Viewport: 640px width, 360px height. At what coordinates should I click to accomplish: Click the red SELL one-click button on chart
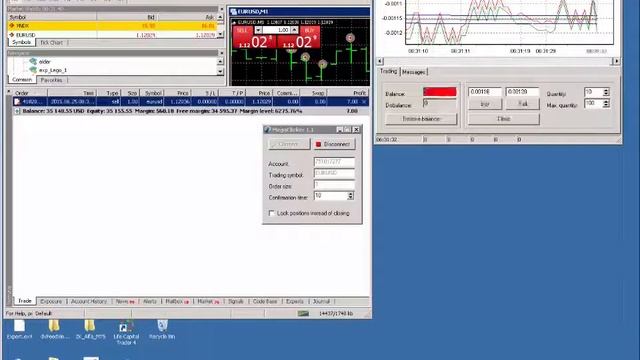click(x=254, y=38)
